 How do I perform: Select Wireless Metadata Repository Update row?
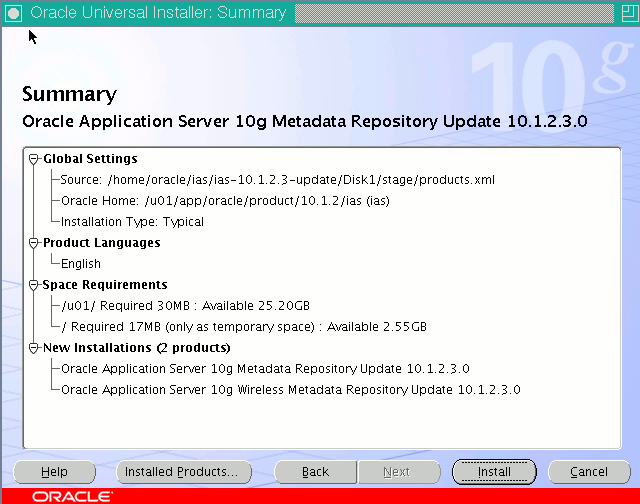[291, 390]
